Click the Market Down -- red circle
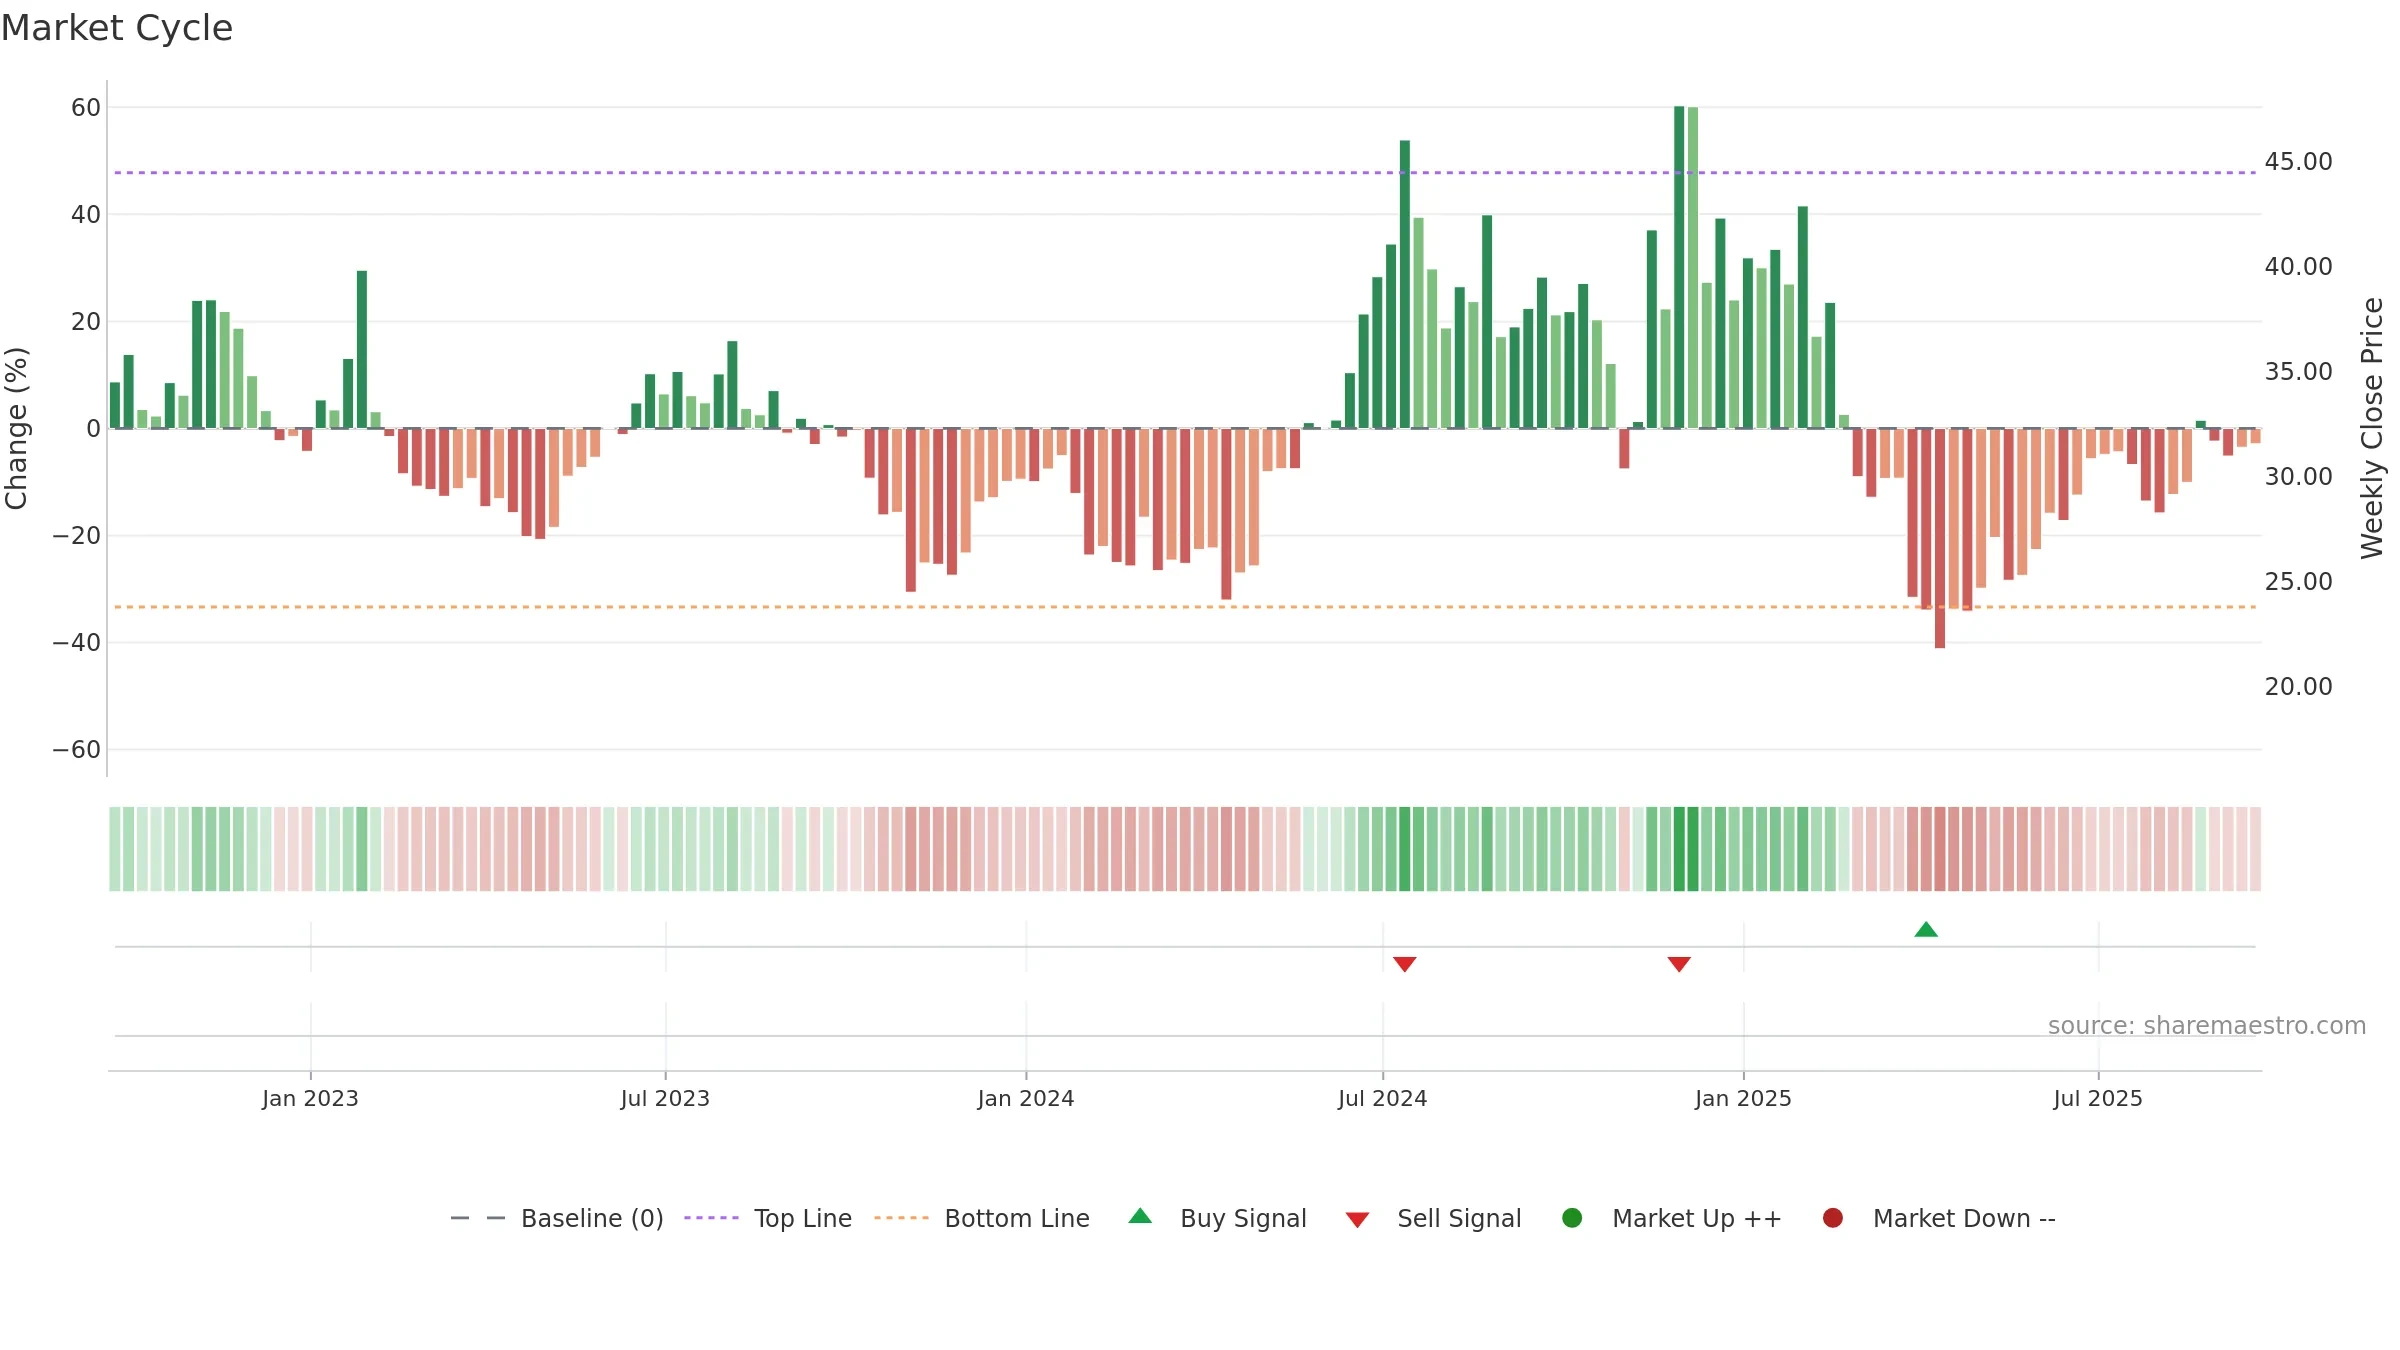The height and width of the screenshot is (1350, 2400). click(1833, 1218)
